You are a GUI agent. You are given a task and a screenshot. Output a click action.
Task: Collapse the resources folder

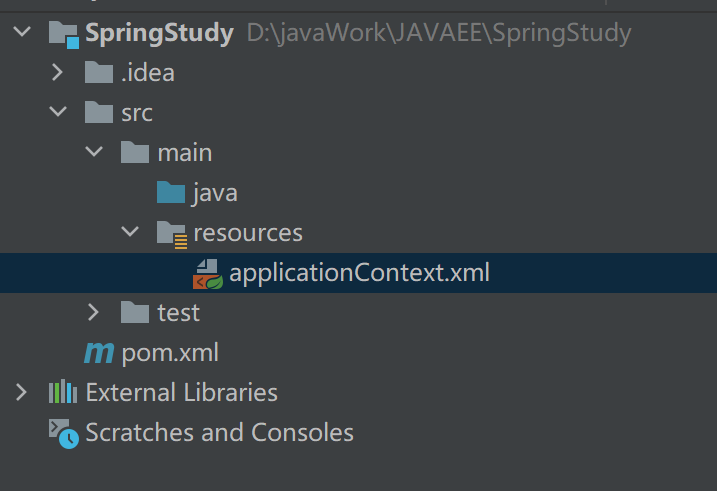pos(130,231)
